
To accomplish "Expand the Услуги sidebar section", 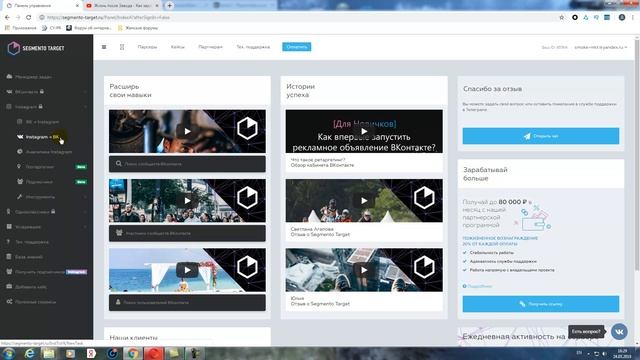I will point(47,227).
